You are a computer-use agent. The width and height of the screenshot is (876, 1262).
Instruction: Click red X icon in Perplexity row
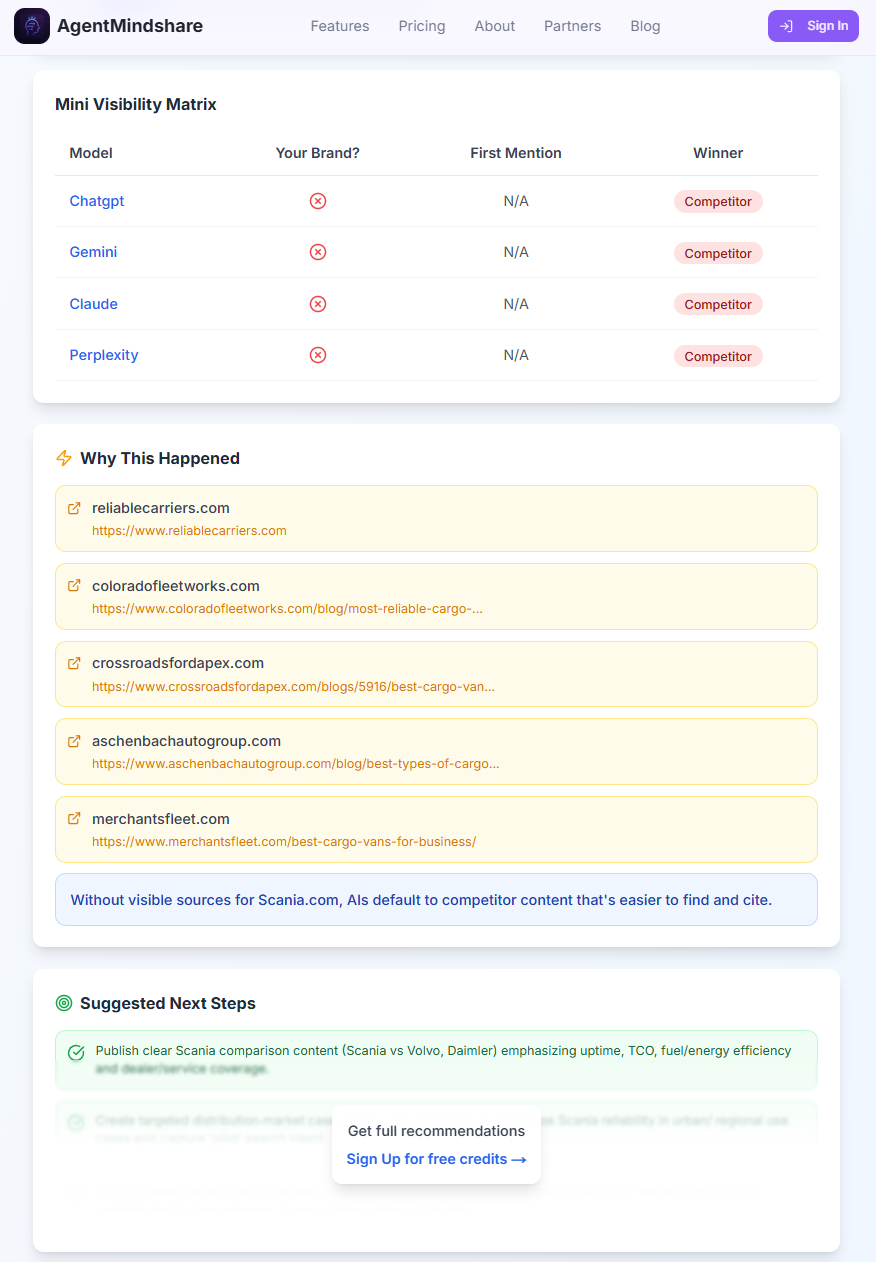318,355
